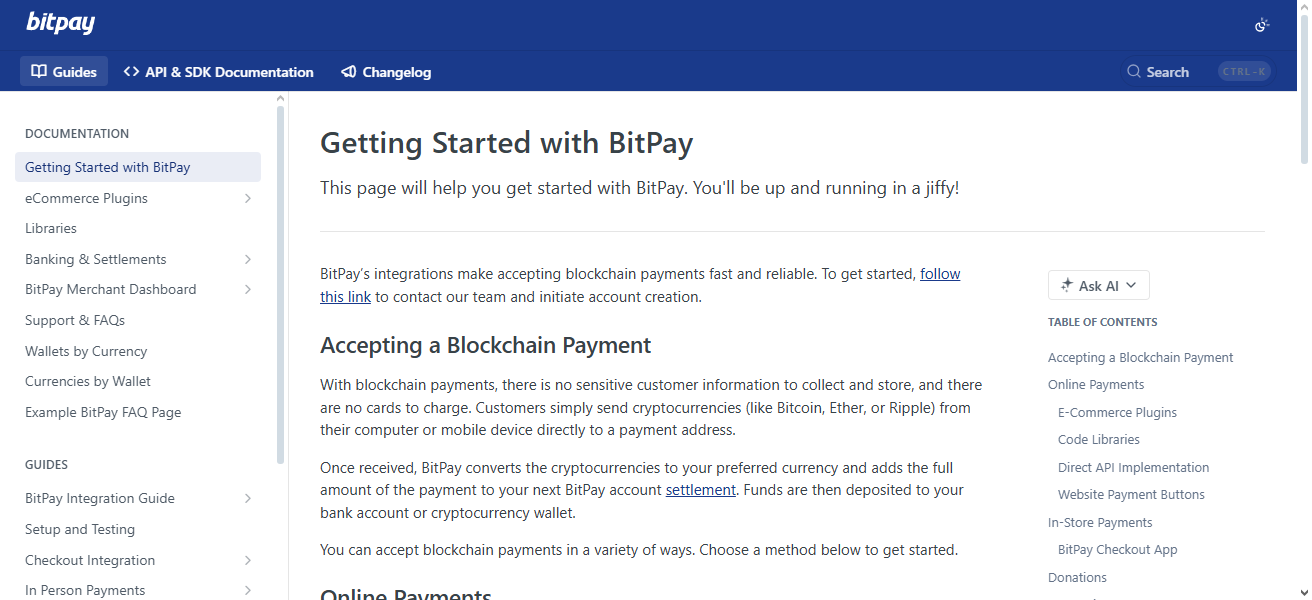The image size is (1312, 600).
Task: Click the bitpay logo in the header
Action: point(60,22)
